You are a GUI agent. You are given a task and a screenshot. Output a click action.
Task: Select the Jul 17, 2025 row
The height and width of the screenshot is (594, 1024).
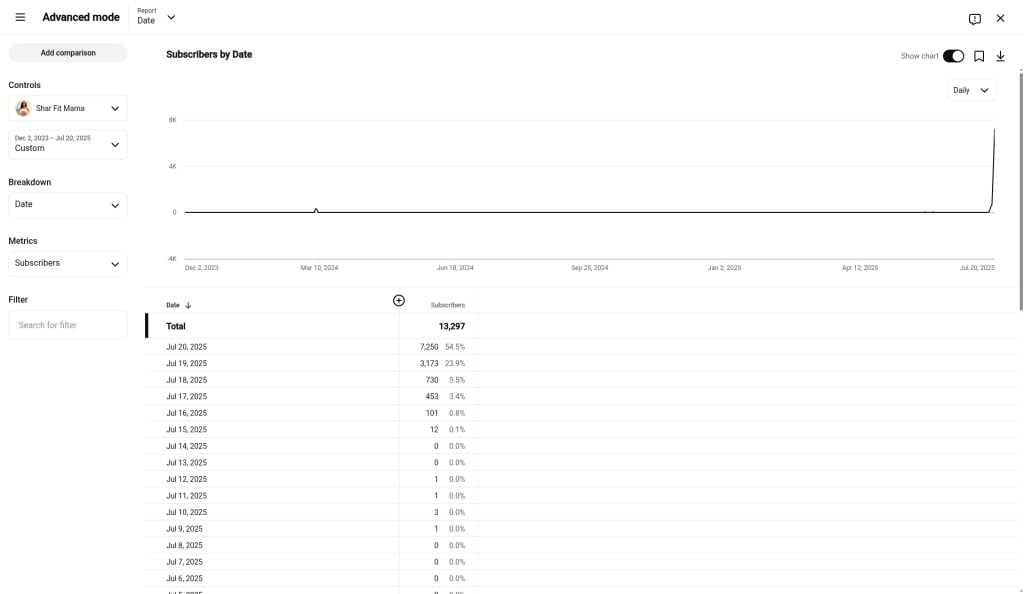581,396
